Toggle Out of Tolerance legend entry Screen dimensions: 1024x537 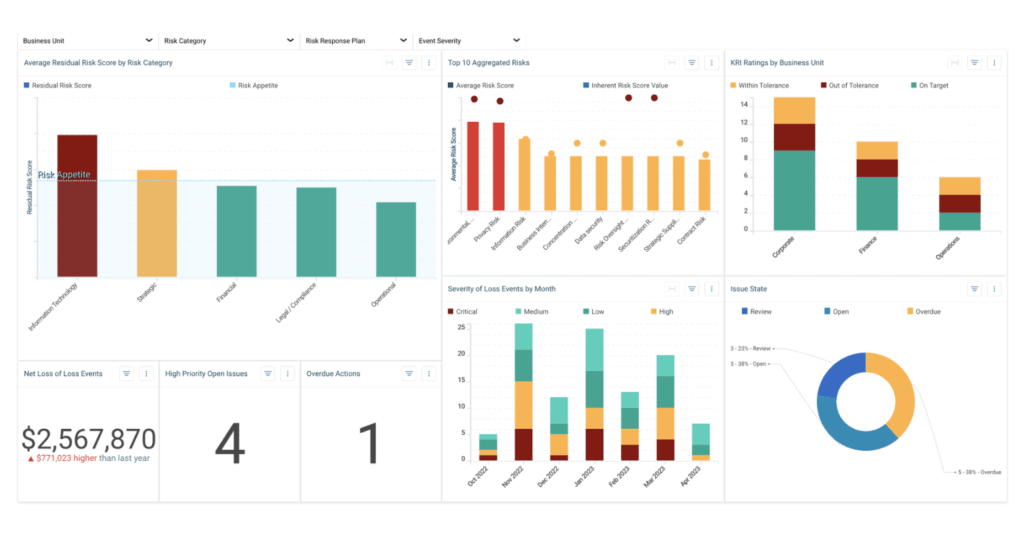click(850, 86)
